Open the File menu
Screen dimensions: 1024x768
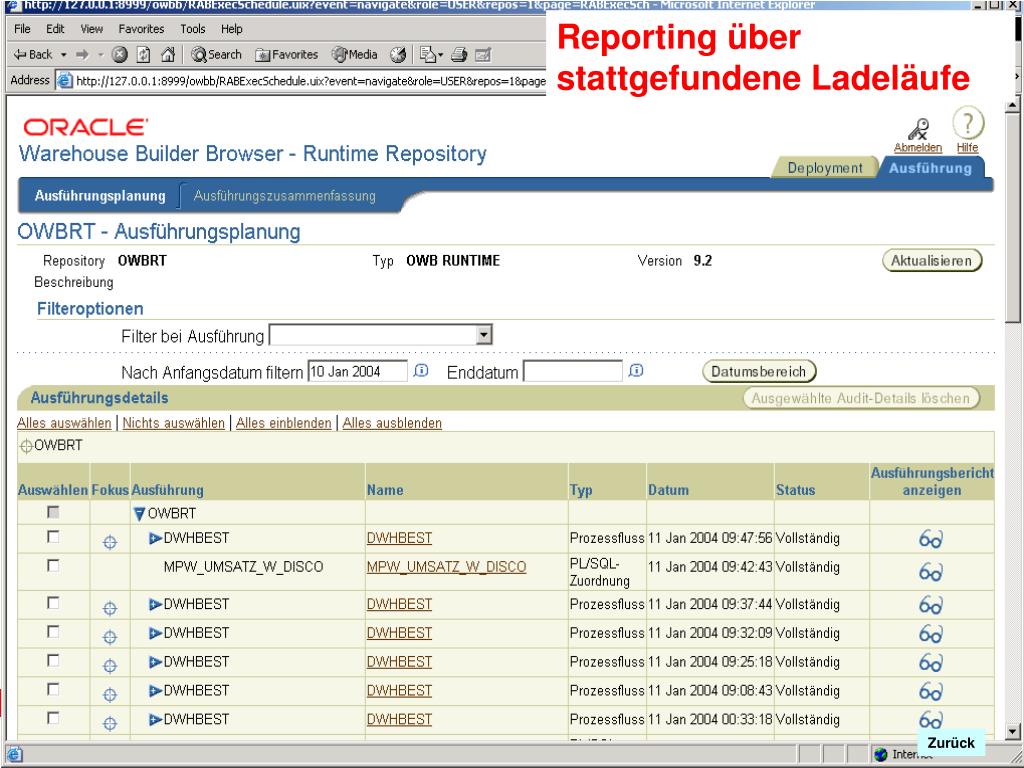(22, 29)
